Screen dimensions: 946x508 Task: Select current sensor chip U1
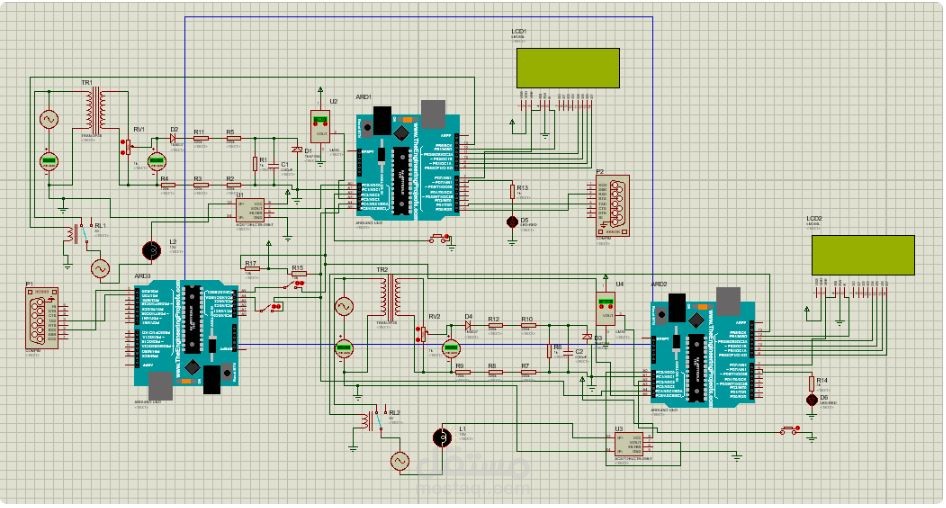coord(250,210)
